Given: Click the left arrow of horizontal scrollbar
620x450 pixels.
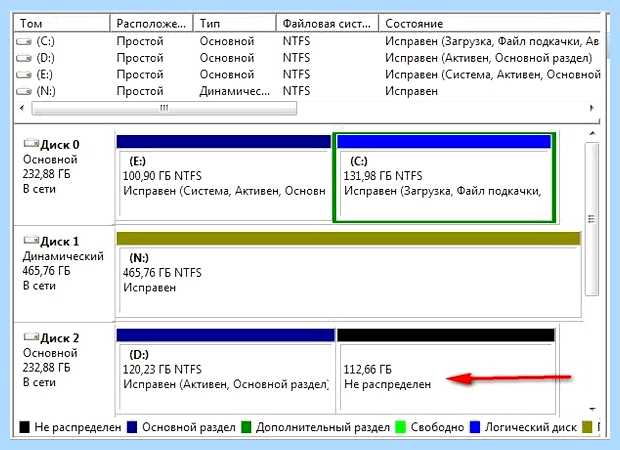Looking at the screenshot, I should point(22,108).
